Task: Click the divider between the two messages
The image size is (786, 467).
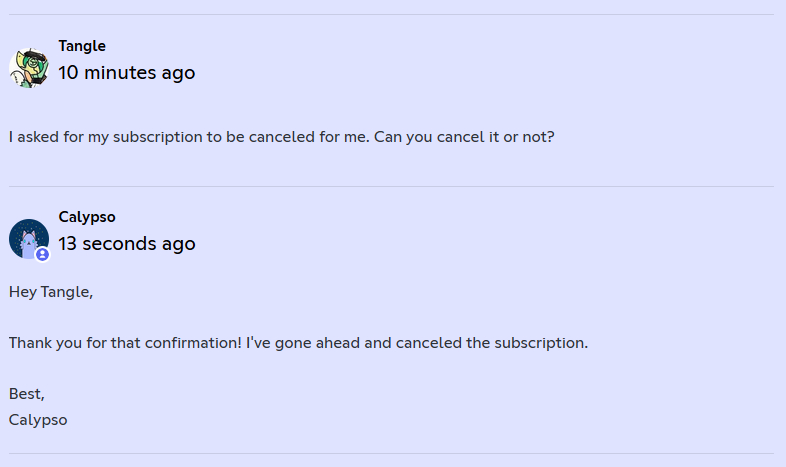Action: (391, 186)
